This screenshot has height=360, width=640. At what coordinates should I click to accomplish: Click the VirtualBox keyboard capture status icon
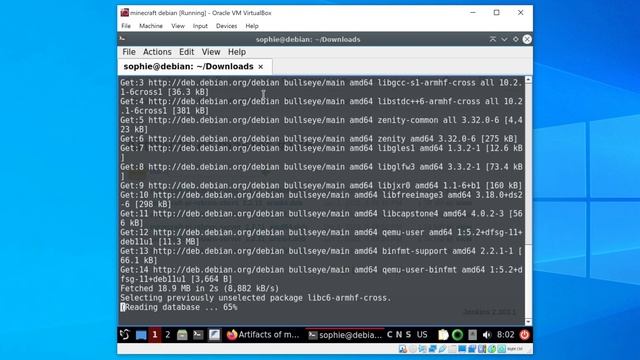[x=502, y=349]
